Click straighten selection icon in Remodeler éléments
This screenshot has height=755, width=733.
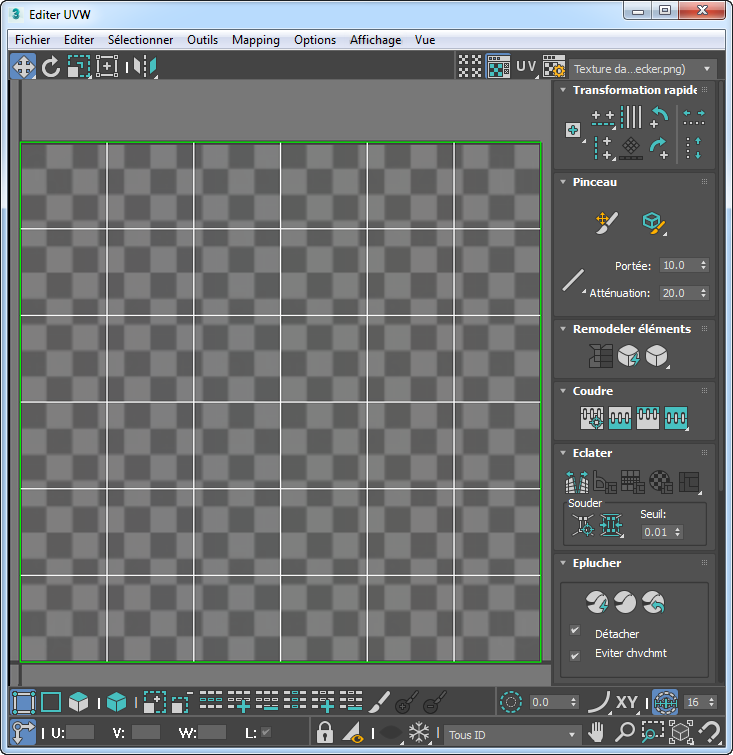click(601, 356)
